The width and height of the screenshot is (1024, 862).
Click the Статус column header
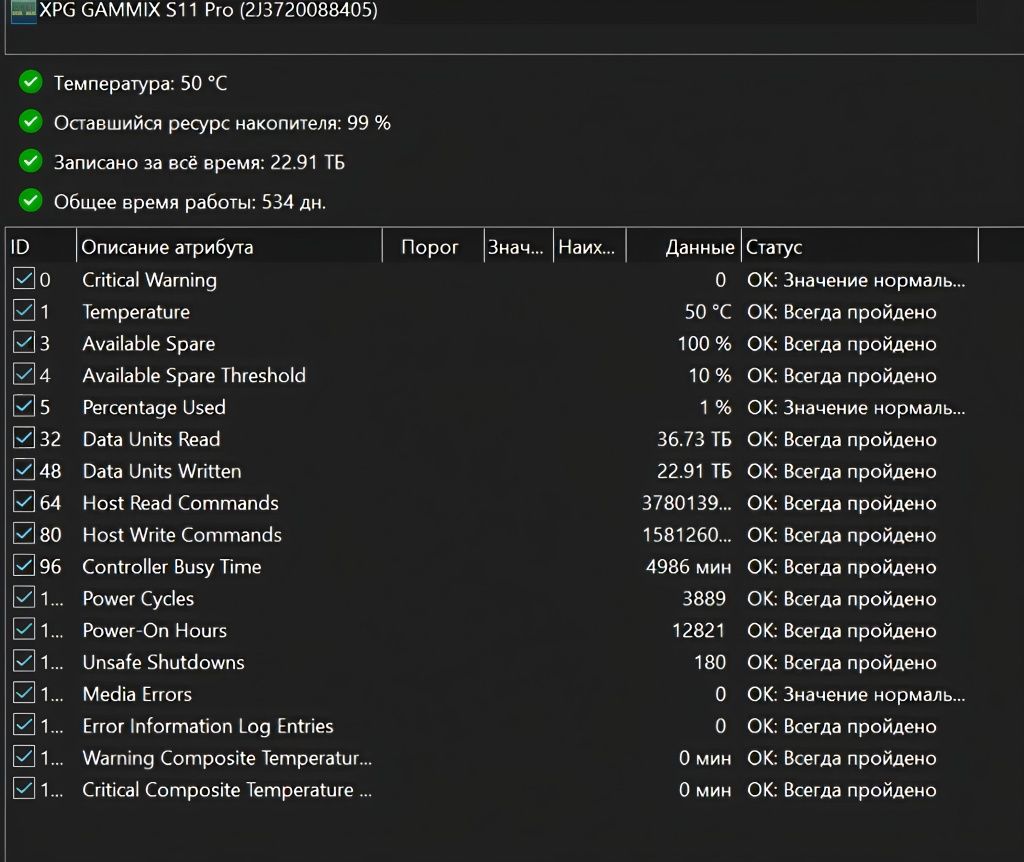pos(860,246)
